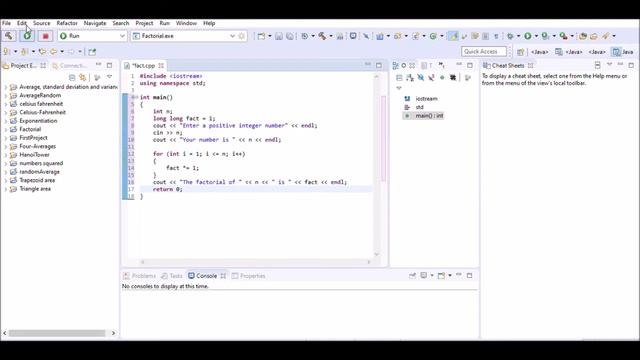Viewport: 640px width, 360px height.
Task: Open the Refactor menu
Action: click(67, 23)
